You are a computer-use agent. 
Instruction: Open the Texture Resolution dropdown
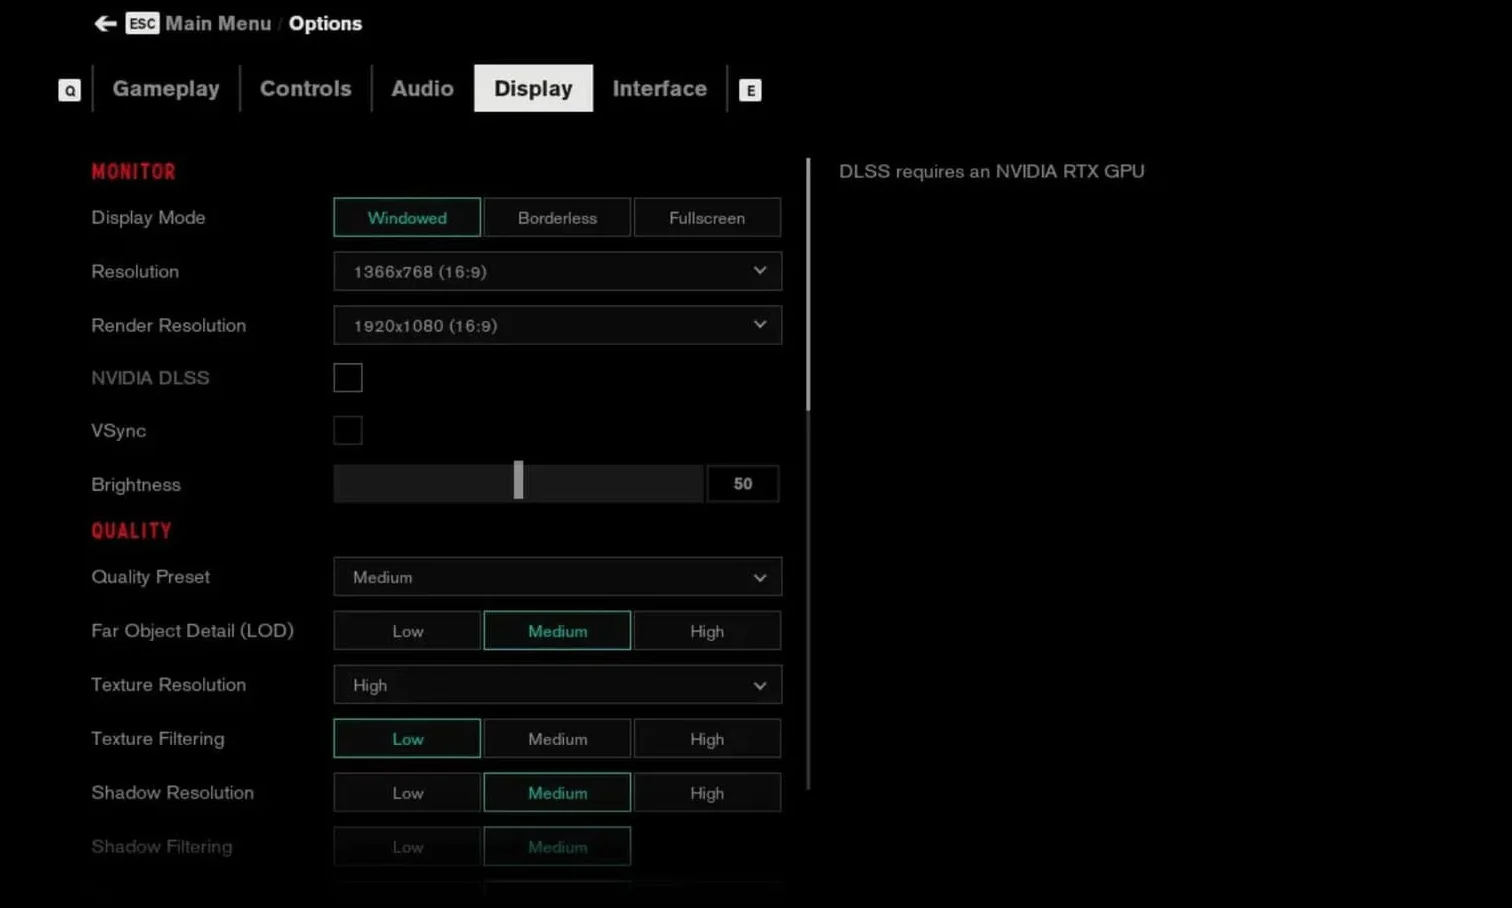tap(557, 685)
